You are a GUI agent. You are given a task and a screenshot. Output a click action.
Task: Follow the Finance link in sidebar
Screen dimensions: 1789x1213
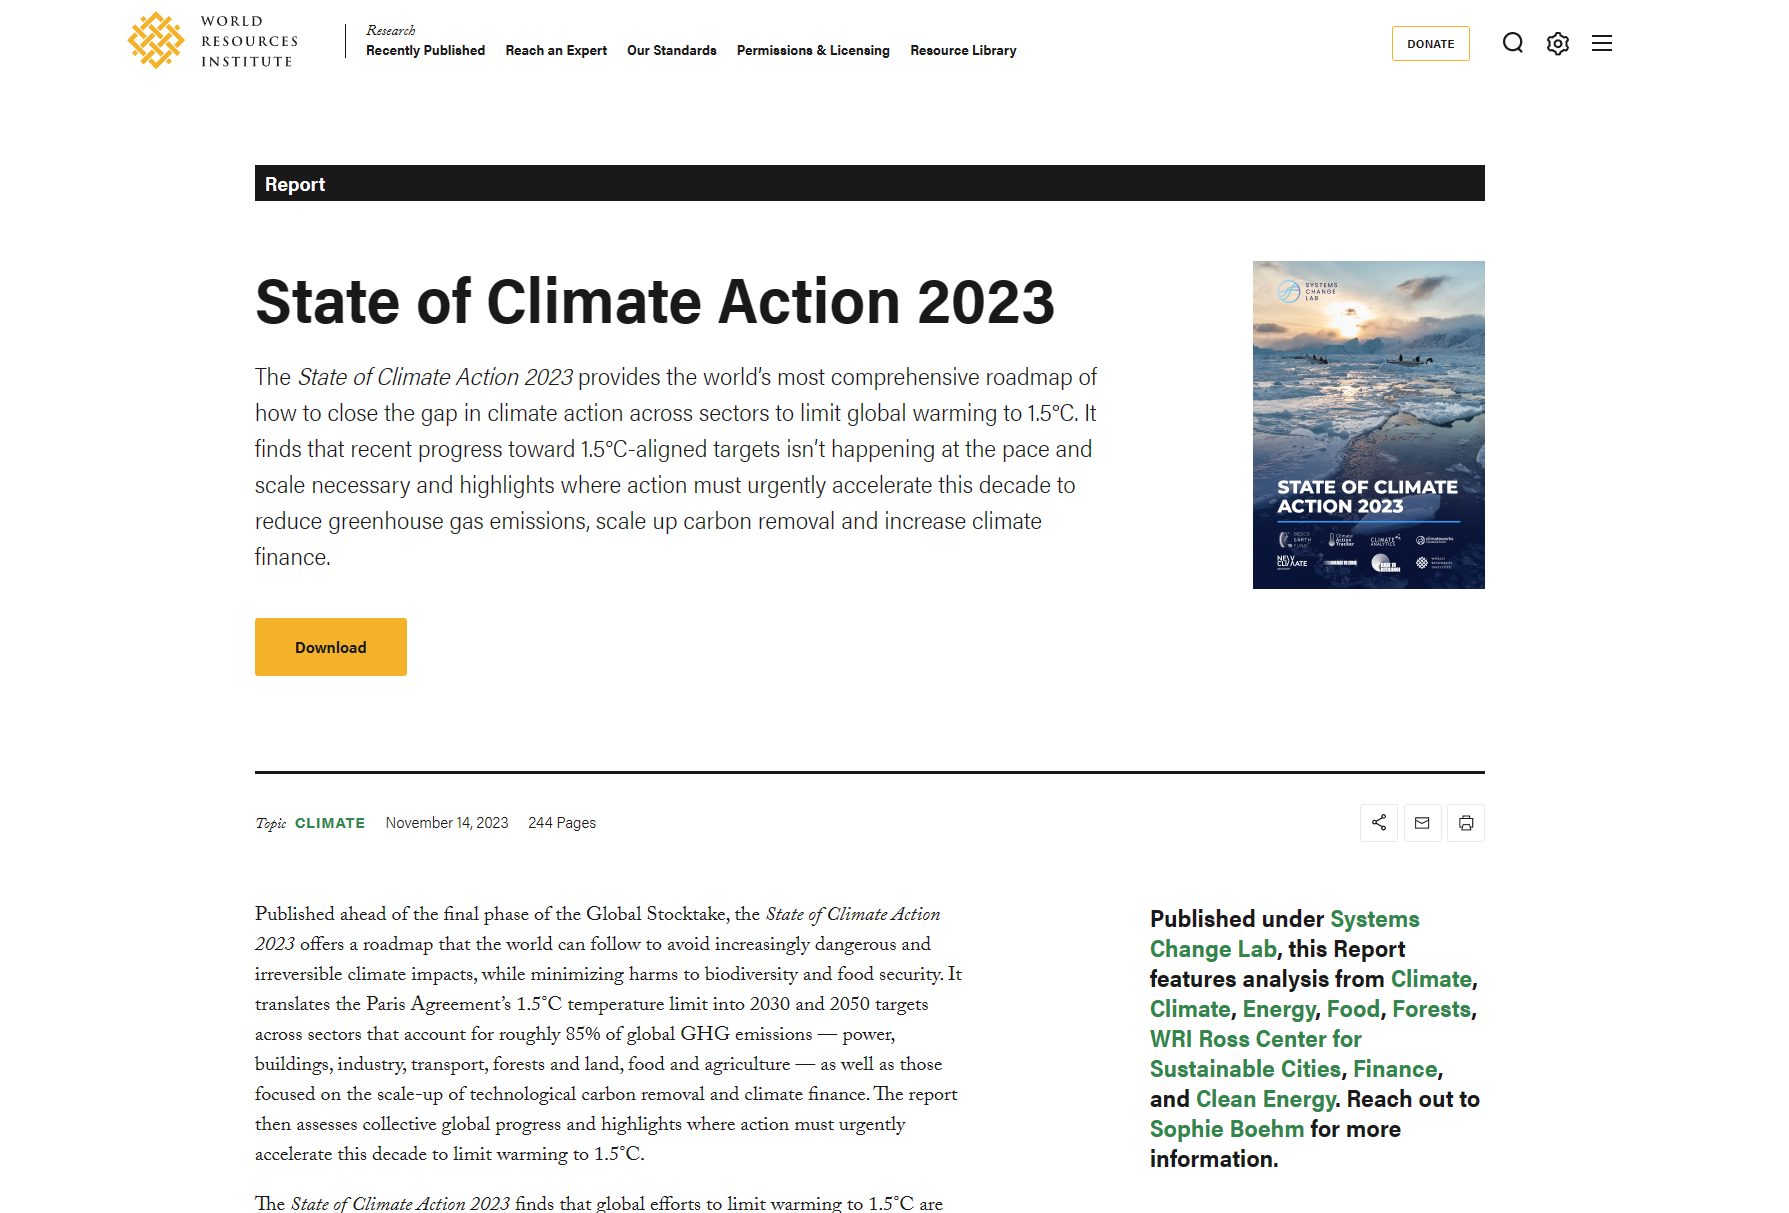pos(1395,1069)
